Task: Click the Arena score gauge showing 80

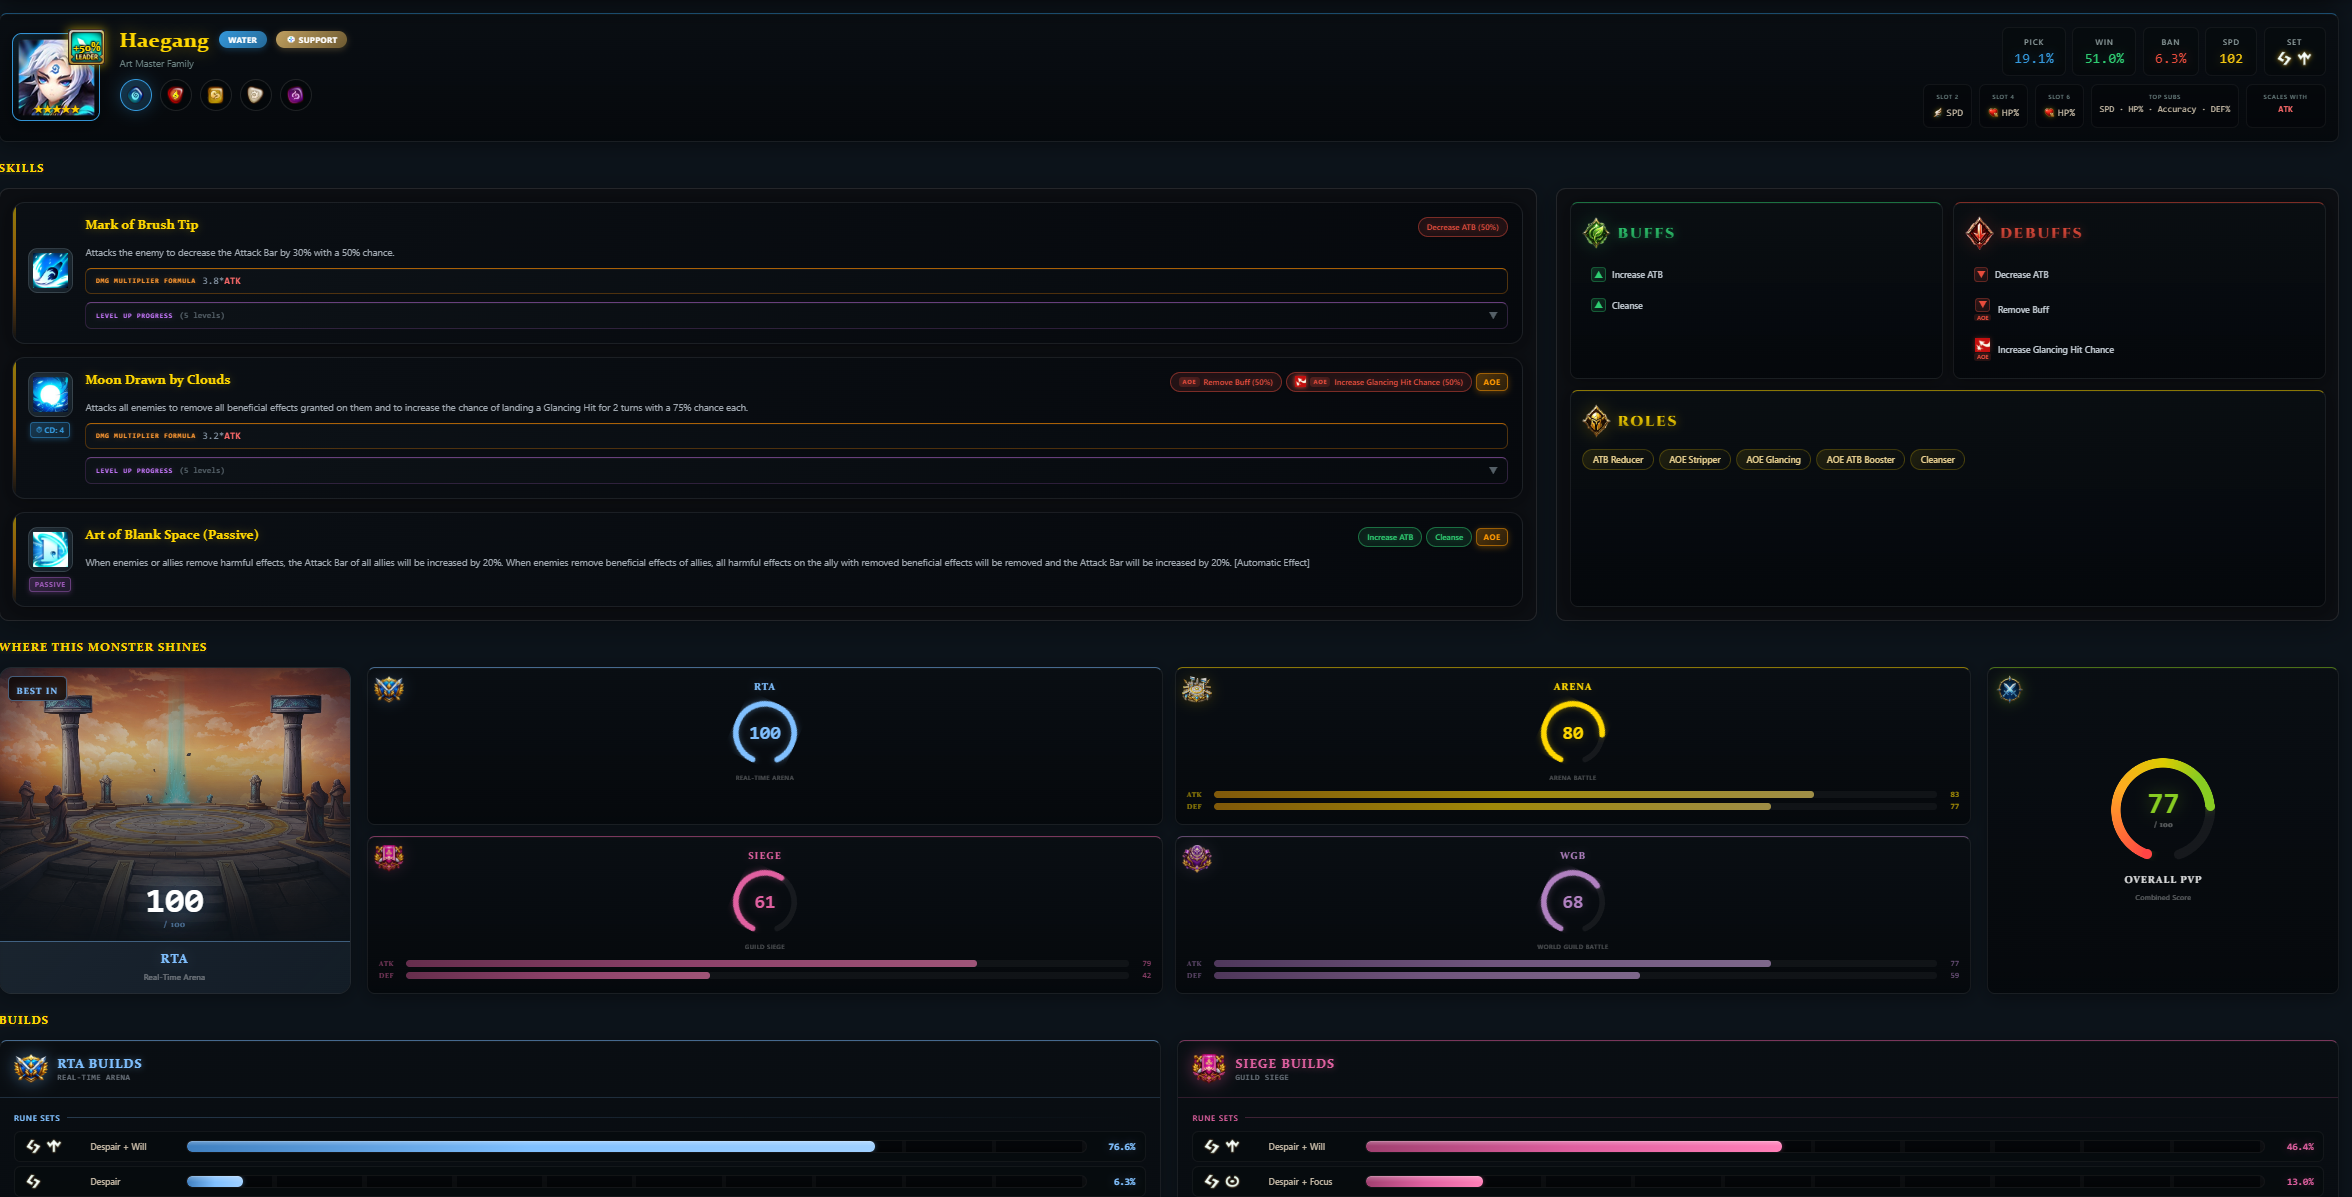Action: (x=1573, y=733)
